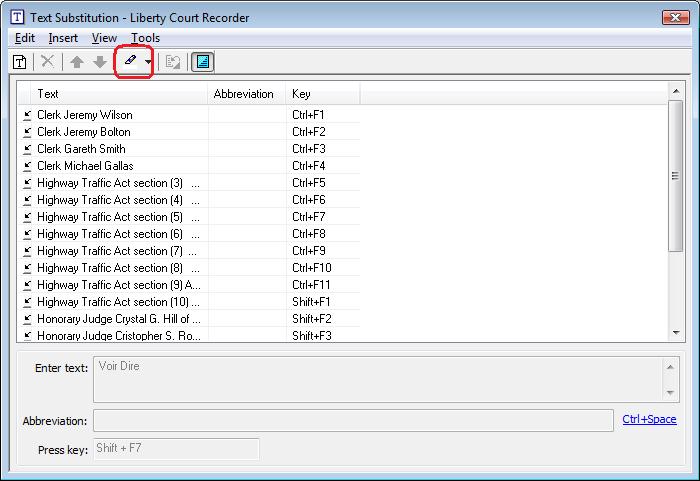Select the Clerk Michael Gallas row
Viewport: 700px width, 481px height.
(x=189, y=166)
